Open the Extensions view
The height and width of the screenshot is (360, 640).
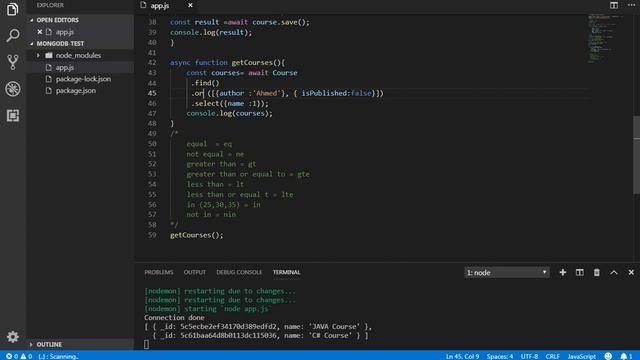[13, 116]
